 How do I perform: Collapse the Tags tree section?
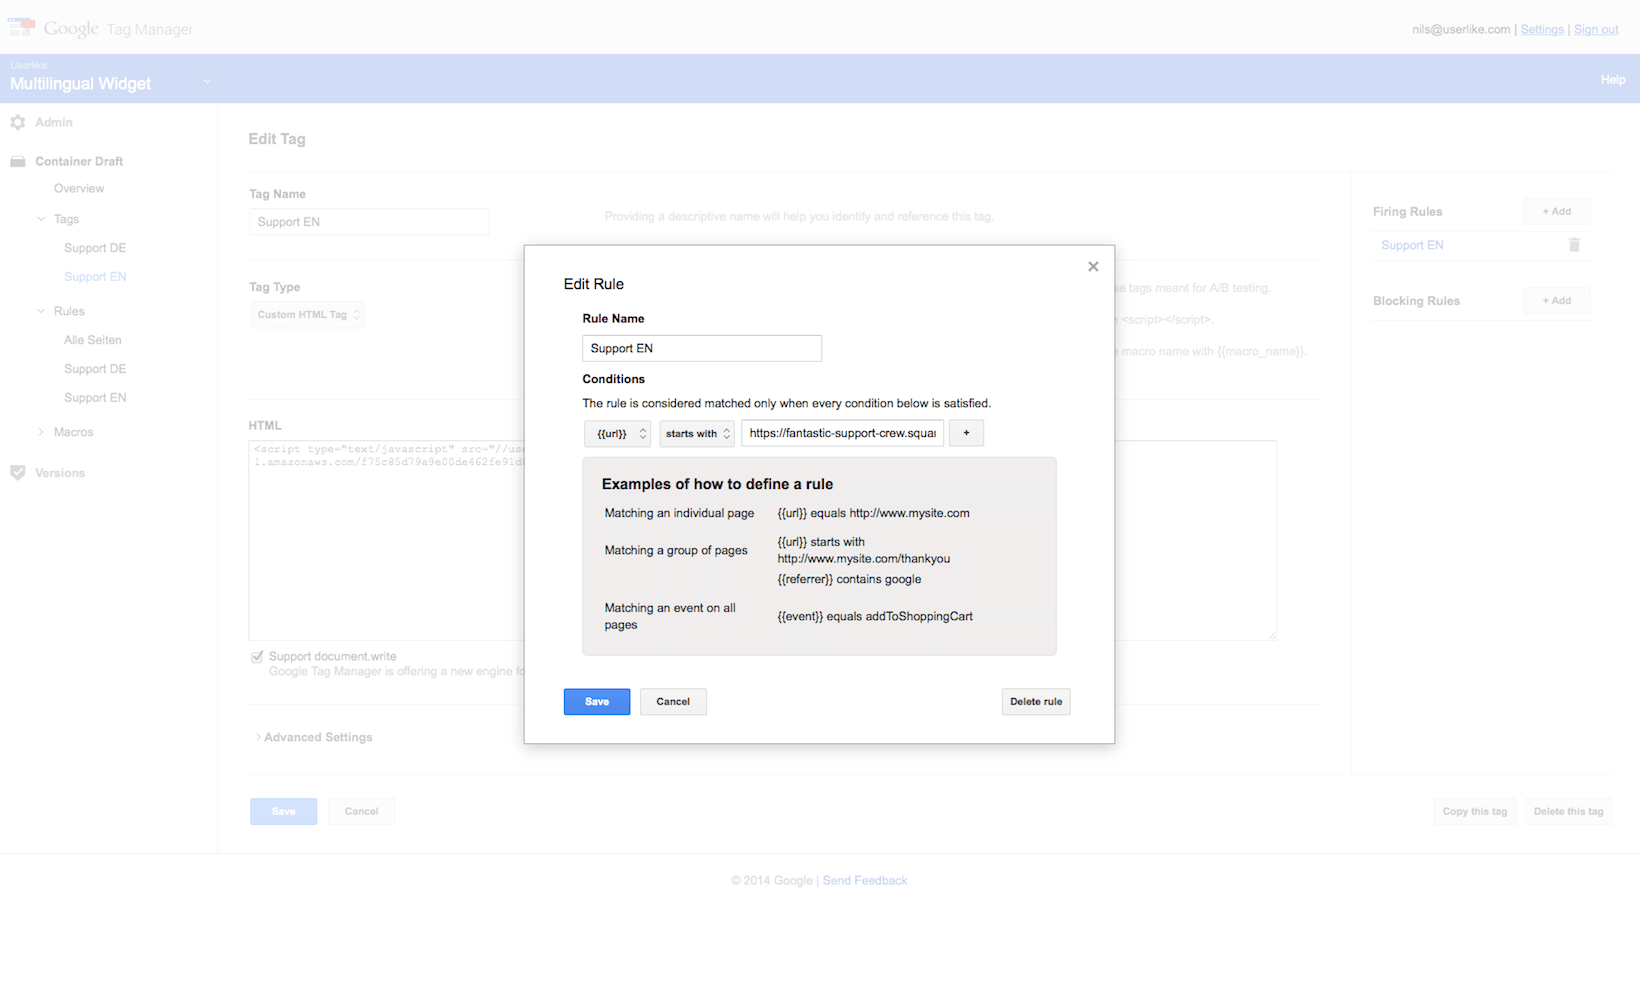tap(41, 219)
